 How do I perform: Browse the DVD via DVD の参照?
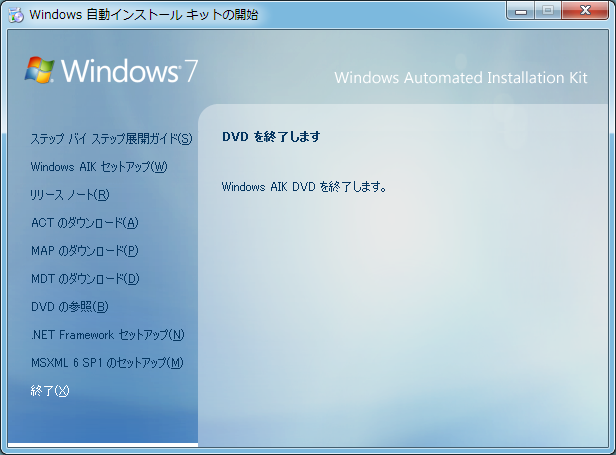point(69,307)
